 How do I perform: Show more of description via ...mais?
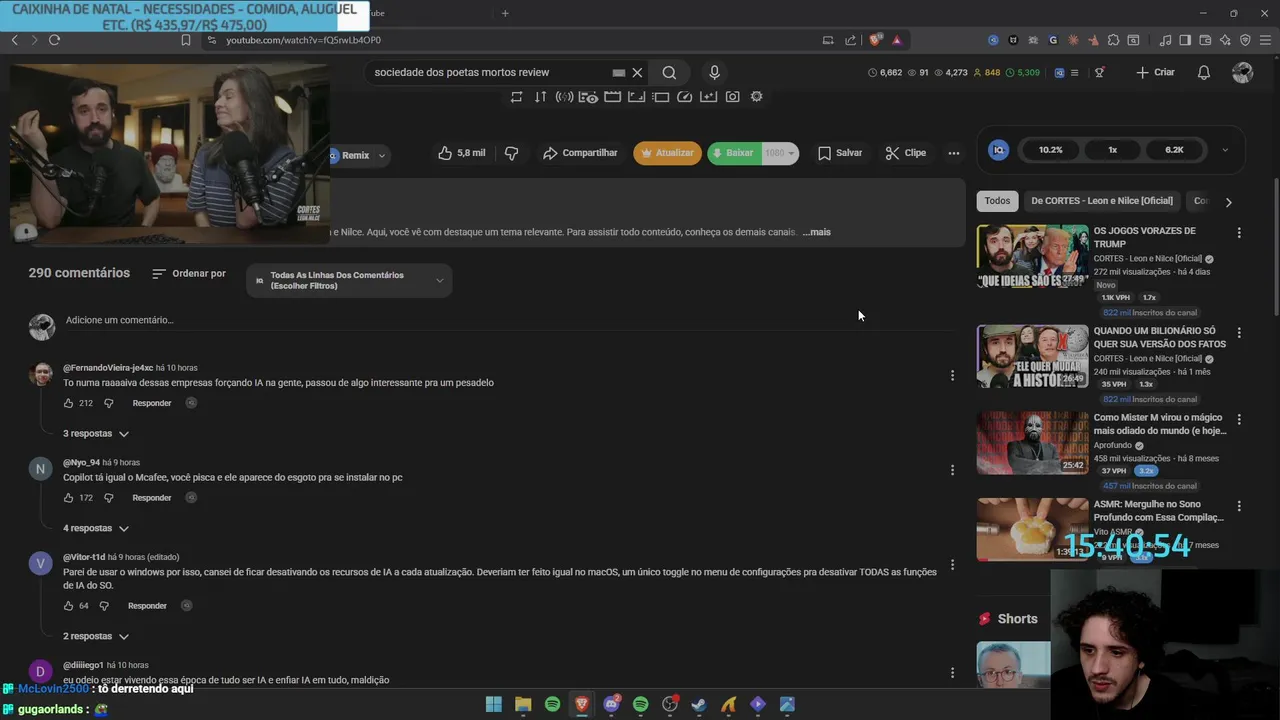click(816, 232)
